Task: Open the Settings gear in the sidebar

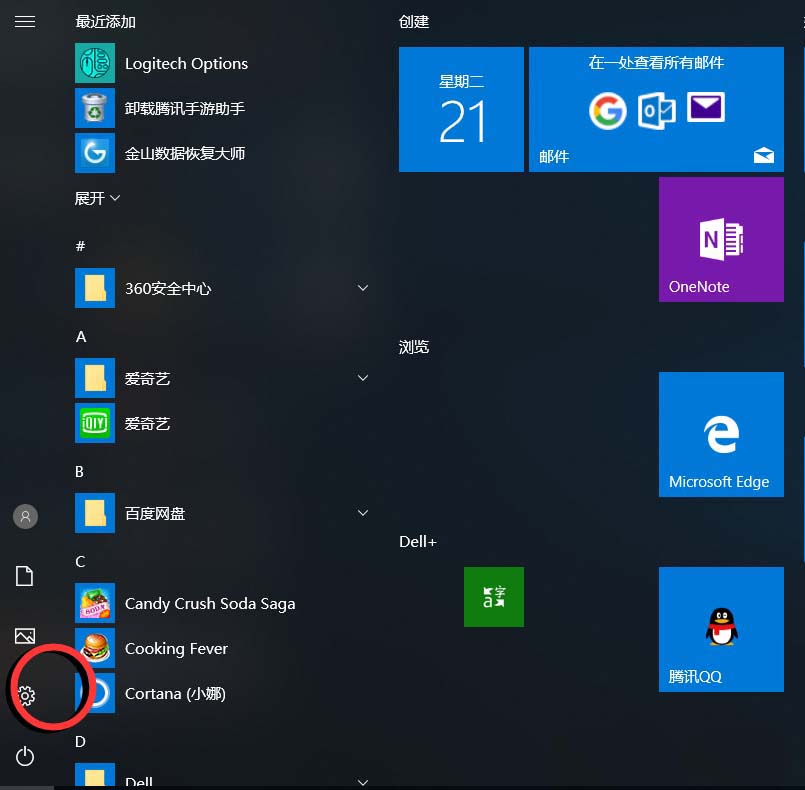Action: point(25,696)
